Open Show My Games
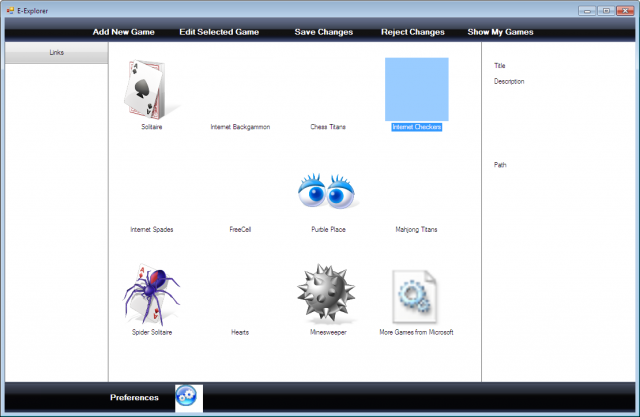The width and height of the screenshot is (640, 417). click(x=500, y=32)
